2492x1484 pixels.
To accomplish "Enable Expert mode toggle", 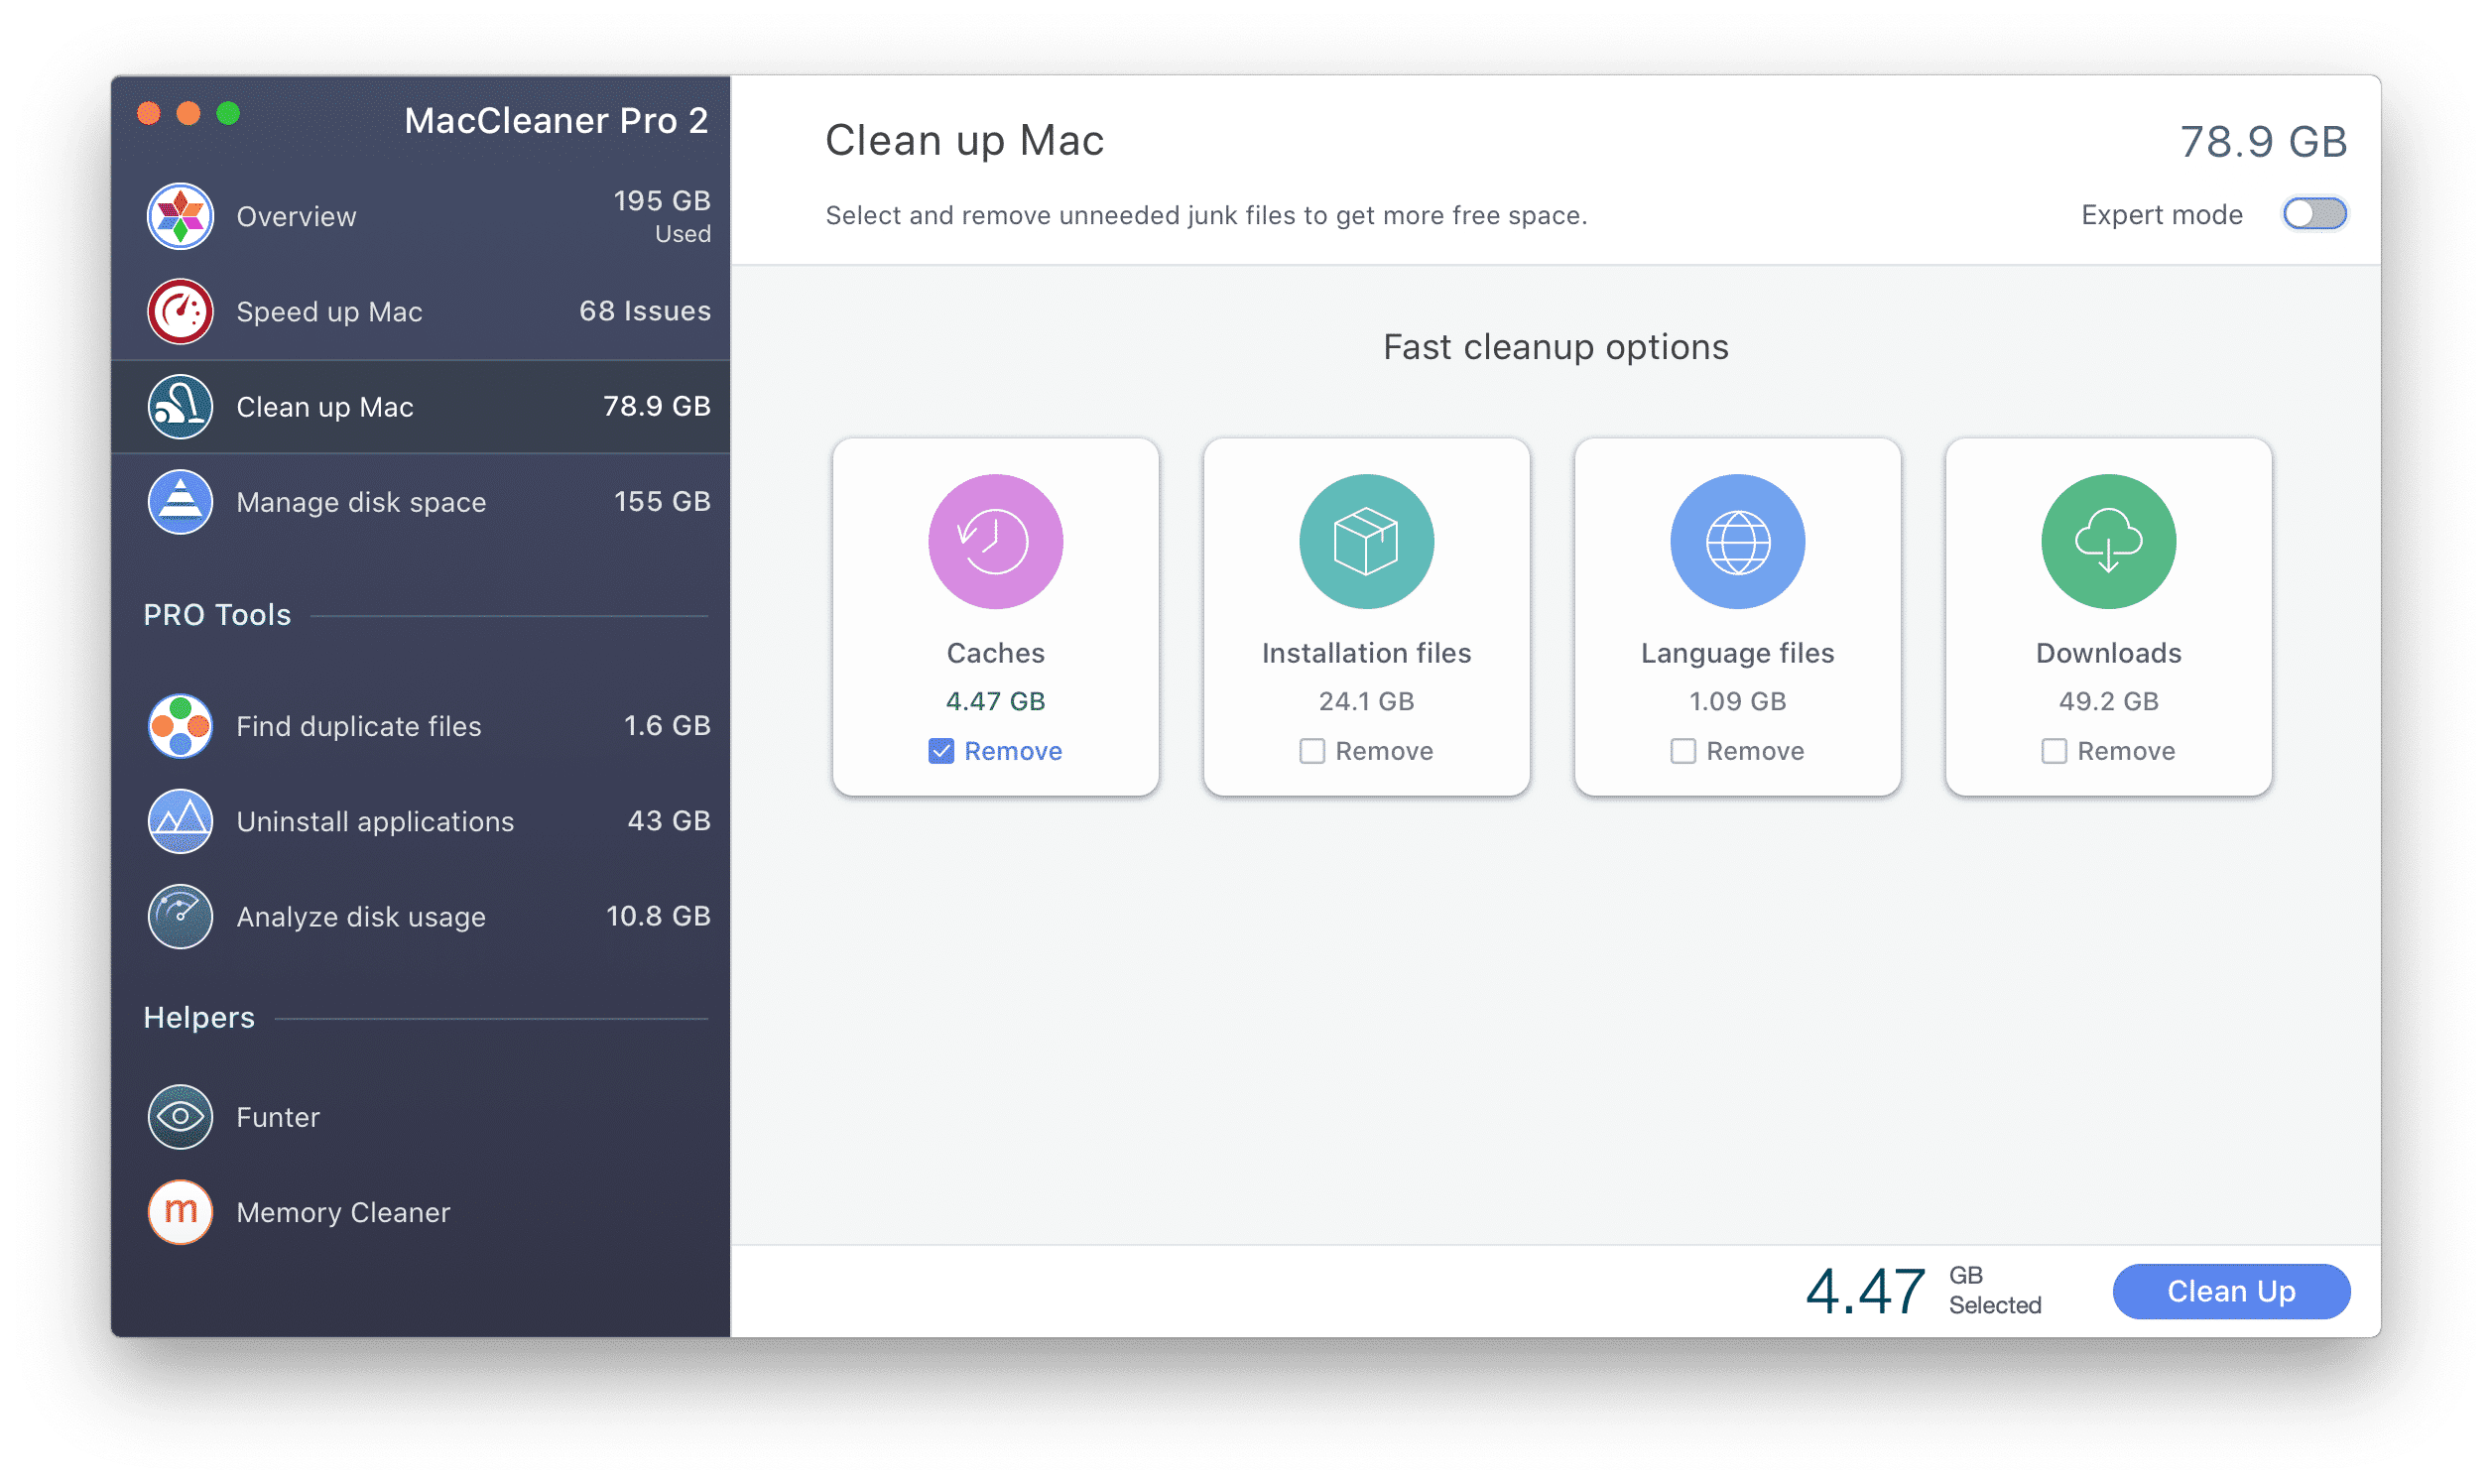I will tap(2317, 215).
